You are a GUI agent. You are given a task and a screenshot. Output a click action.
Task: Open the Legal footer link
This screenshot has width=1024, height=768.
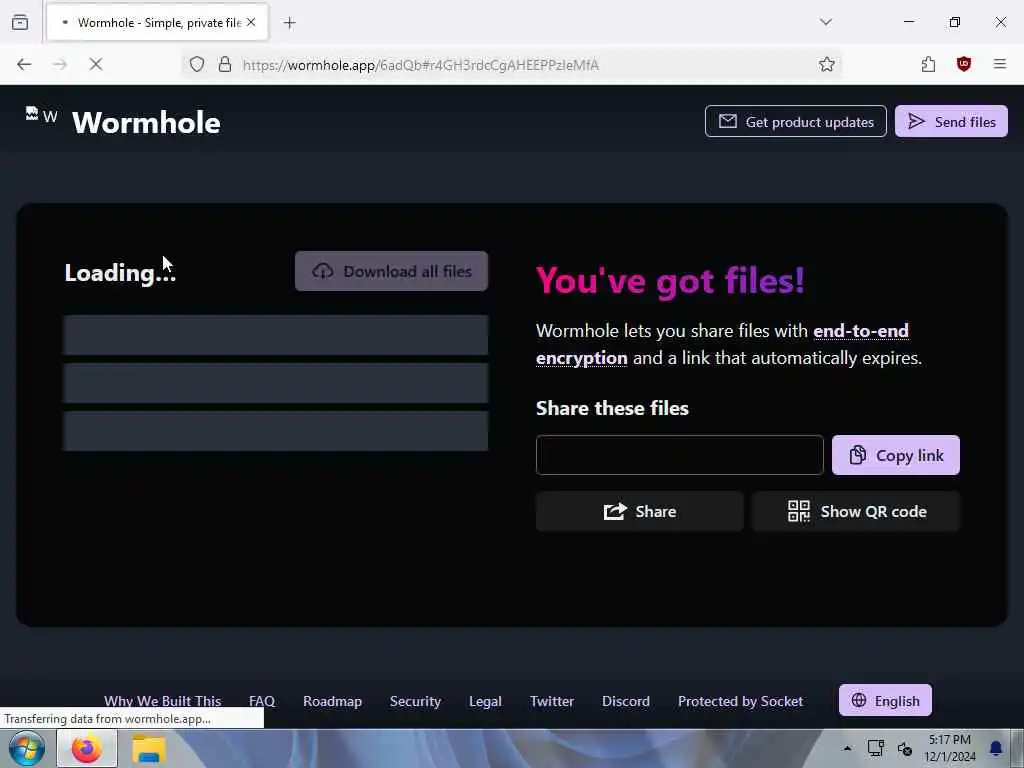(x=485, y=701)
